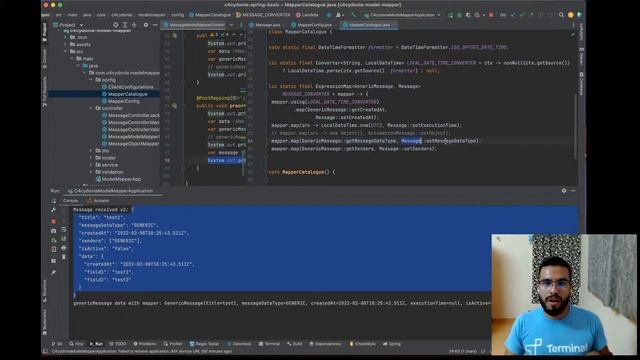The height and width of the screenshot is (360, 640).
Task: Open the Actuator tab in the Run panel
Action: tap(98, 201)
